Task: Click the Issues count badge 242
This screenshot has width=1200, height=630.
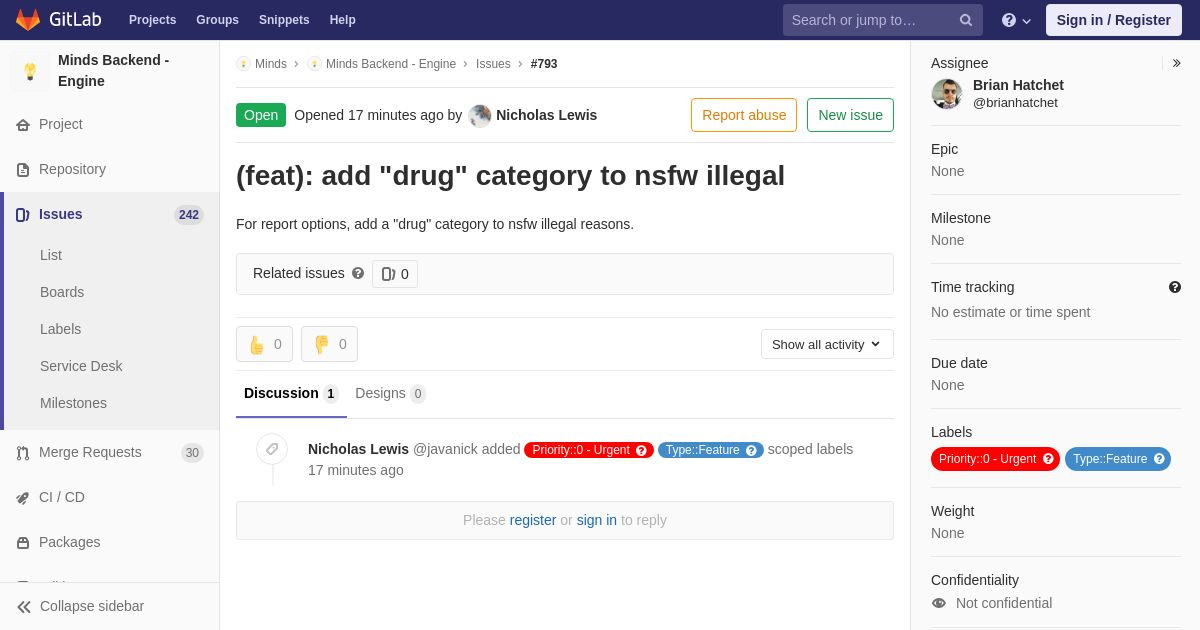Action: (189, 215)
